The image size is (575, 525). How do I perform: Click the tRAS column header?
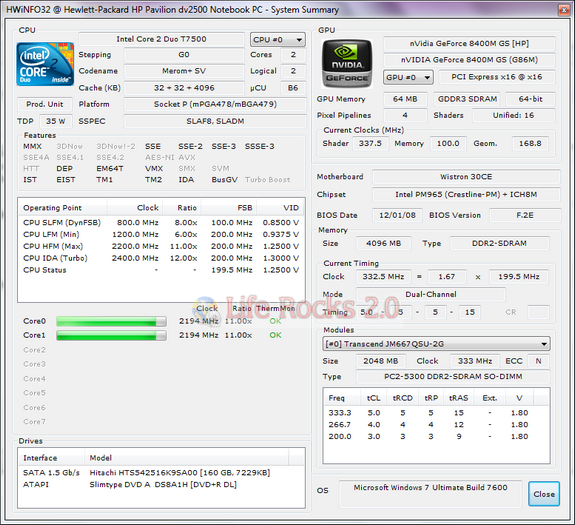[458, 398]
